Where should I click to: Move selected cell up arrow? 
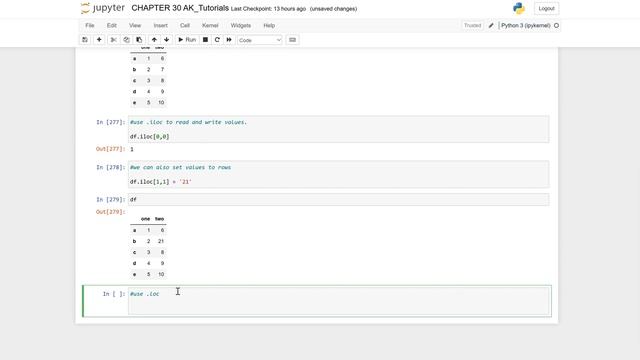pyautogui.click(x=154, y=40)
